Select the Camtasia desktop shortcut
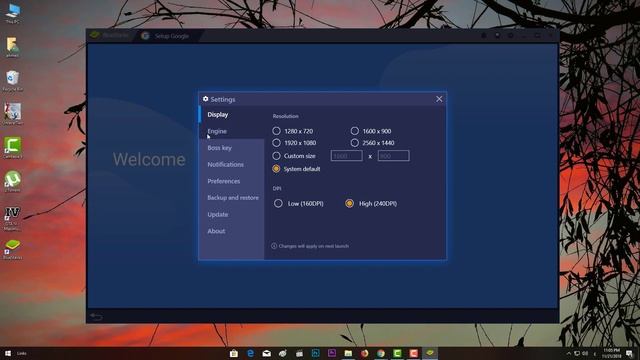640x360 pixels. (13, 148)
